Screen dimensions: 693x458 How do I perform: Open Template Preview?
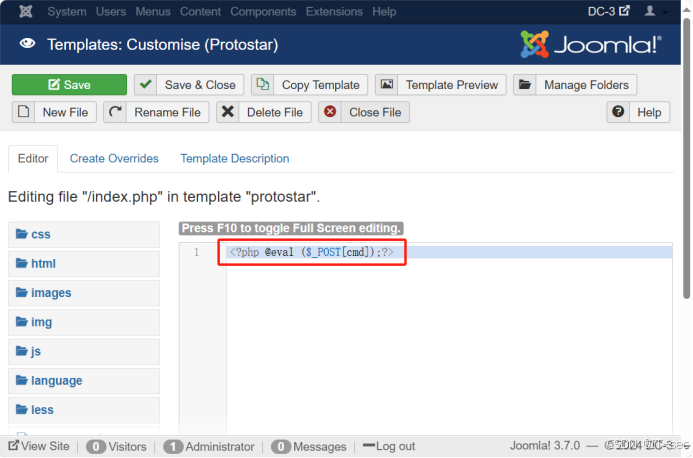(441, 84)
